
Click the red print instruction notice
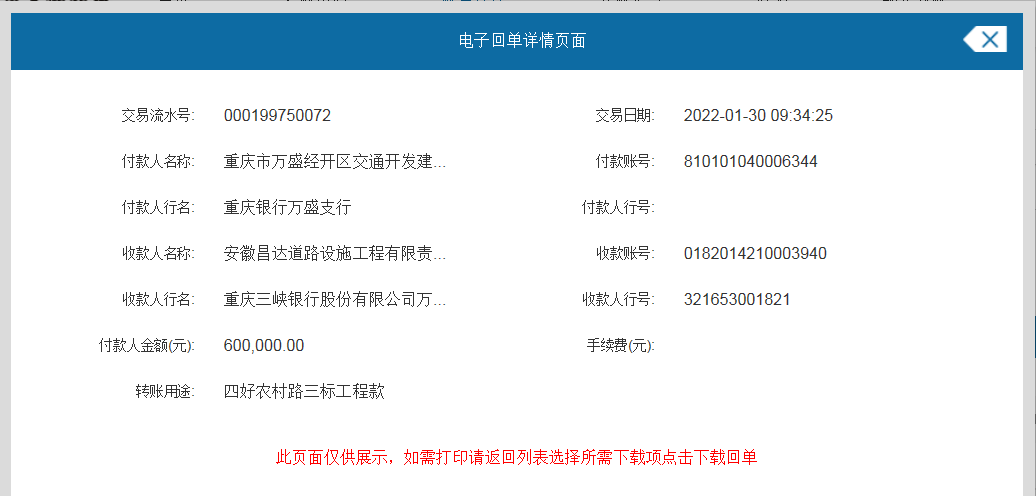click(x=516, y=458)
